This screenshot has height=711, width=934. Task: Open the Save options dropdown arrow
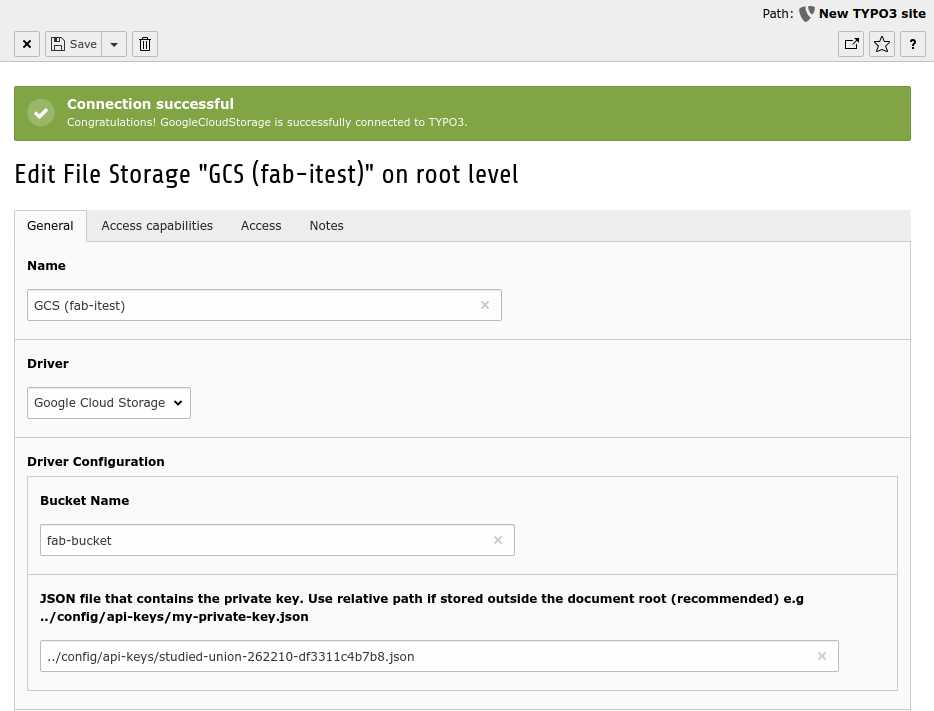click(x=114, y=44)
